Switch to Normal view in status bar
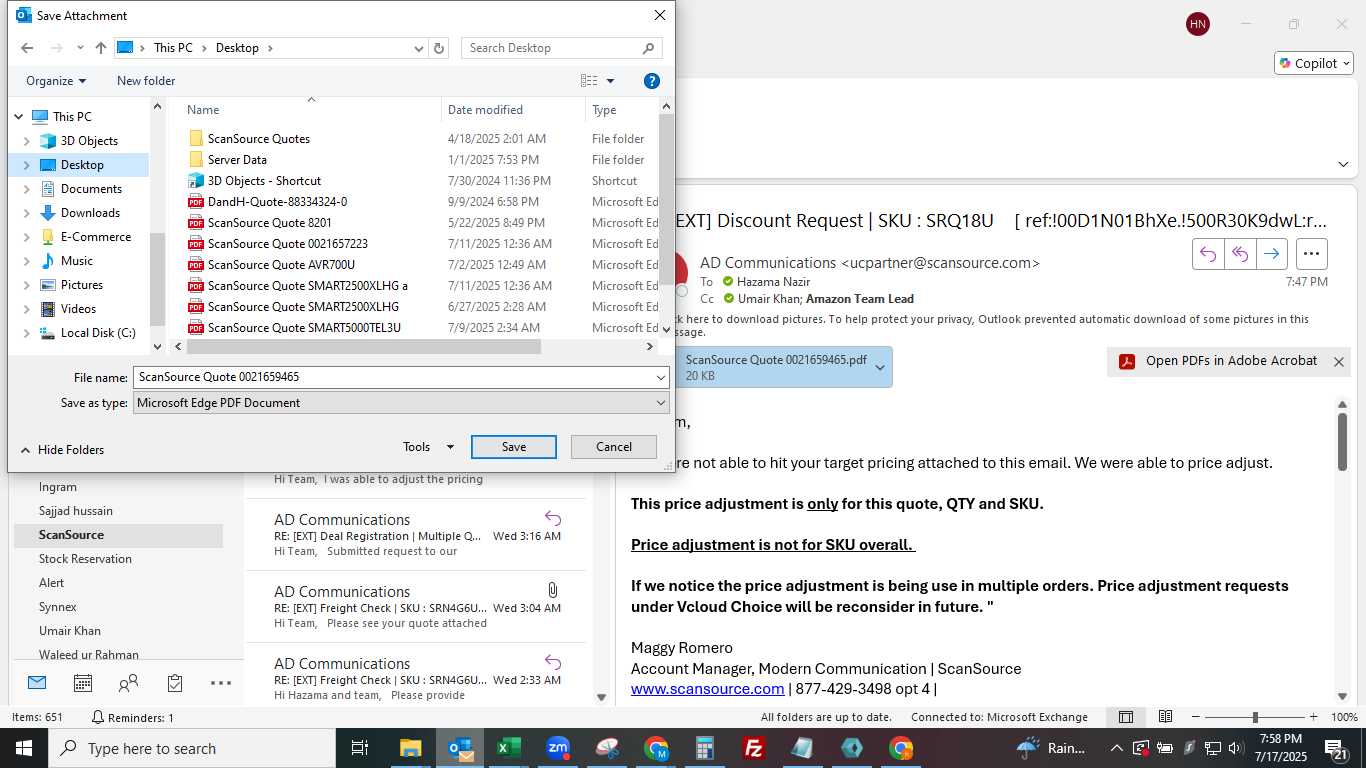Image resolution: width=1366 pixels, height=768 pixels. click(1126, 717)
